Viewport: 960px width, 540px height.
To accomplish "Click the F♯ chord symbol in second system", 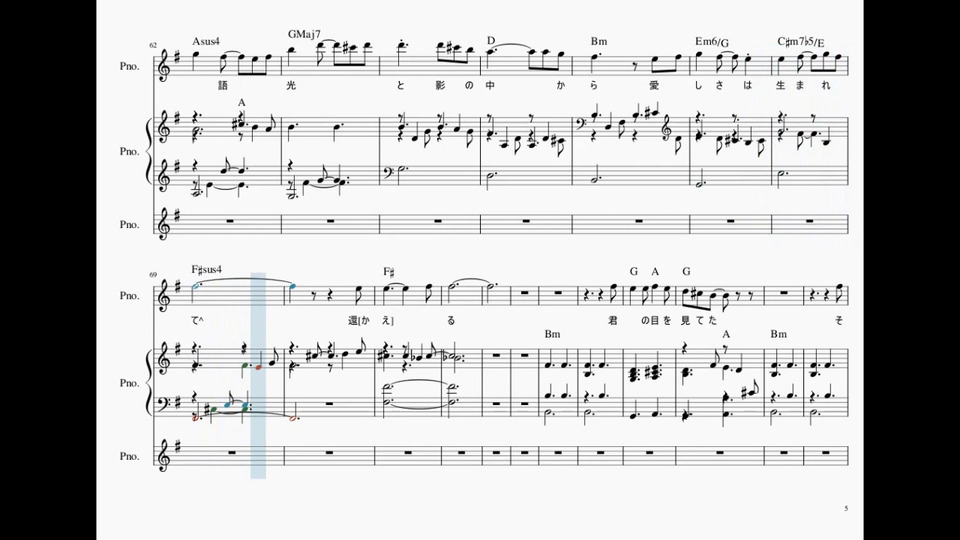I will click(389, 271).
